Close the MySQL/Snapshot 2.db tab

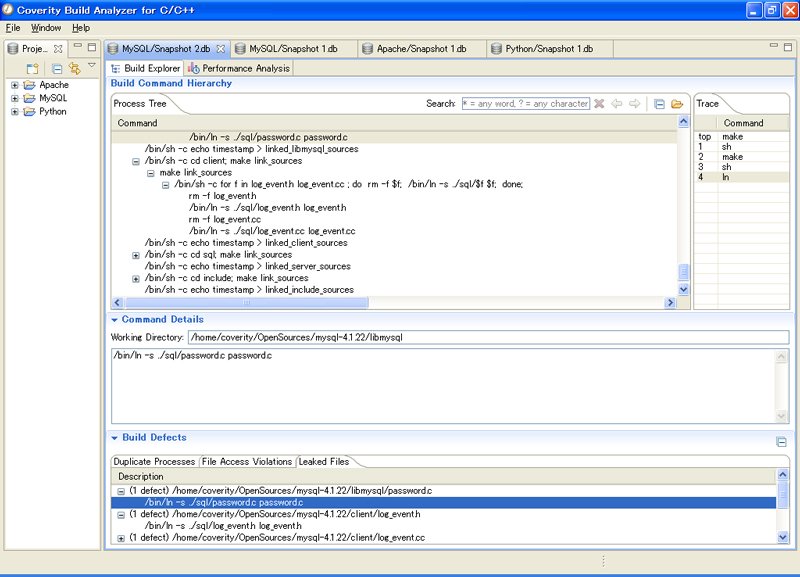(220, 49)
